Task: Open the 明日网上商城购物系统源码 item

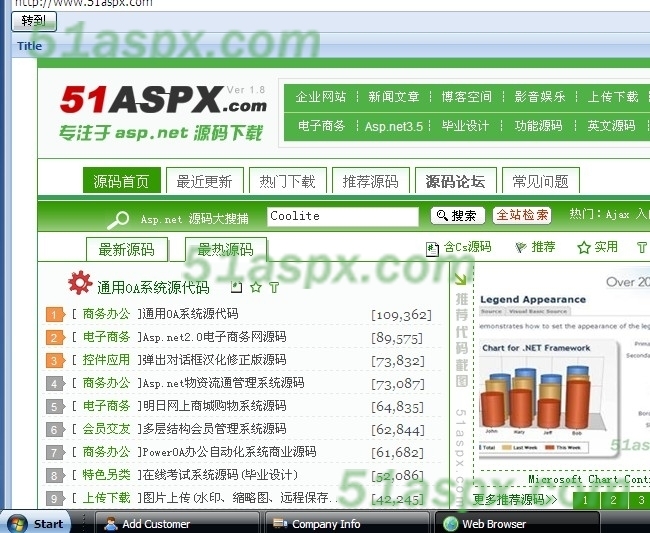Action: point(214,405)
